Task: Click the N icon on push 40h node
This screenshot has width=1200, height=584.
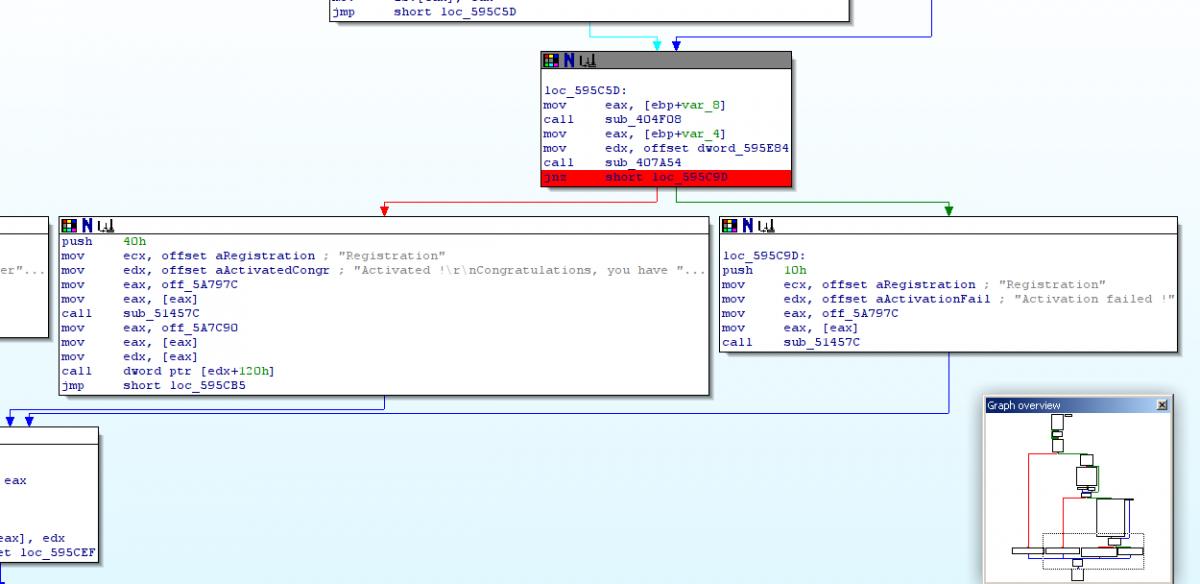Action: click(86, 226)
